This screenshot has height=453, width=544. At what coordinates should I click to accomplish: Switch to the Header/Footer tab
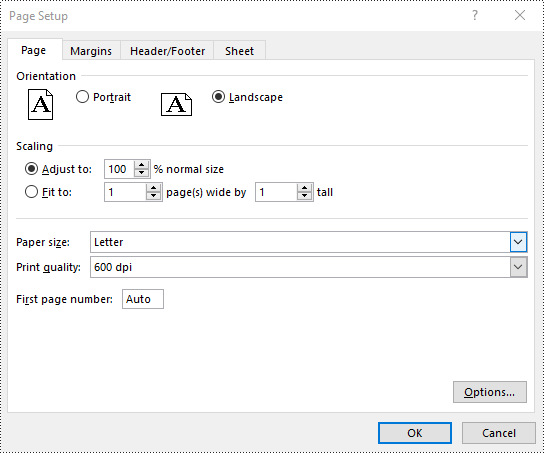click(167, 51)
